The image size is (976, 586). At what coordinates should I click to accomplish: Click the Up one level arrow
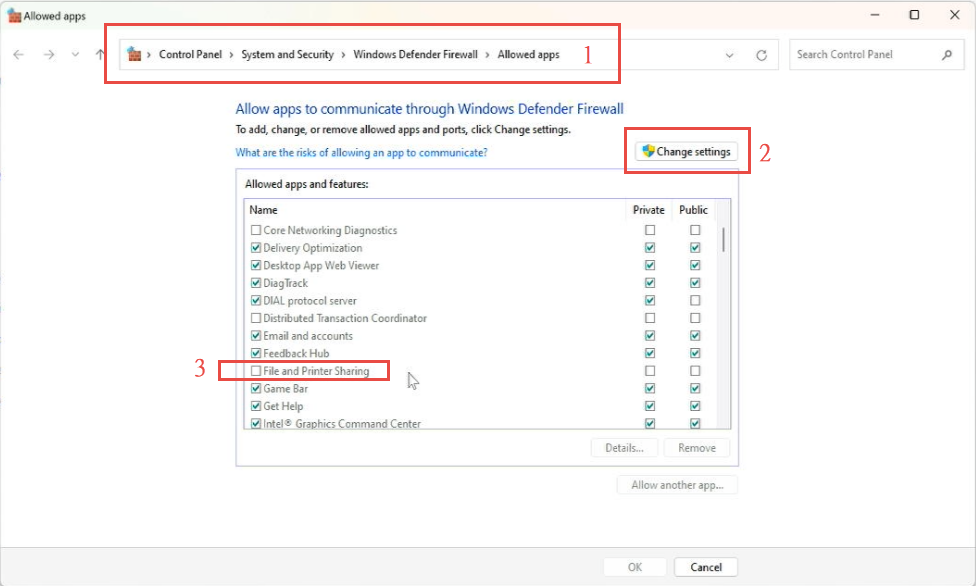[100, 55]
